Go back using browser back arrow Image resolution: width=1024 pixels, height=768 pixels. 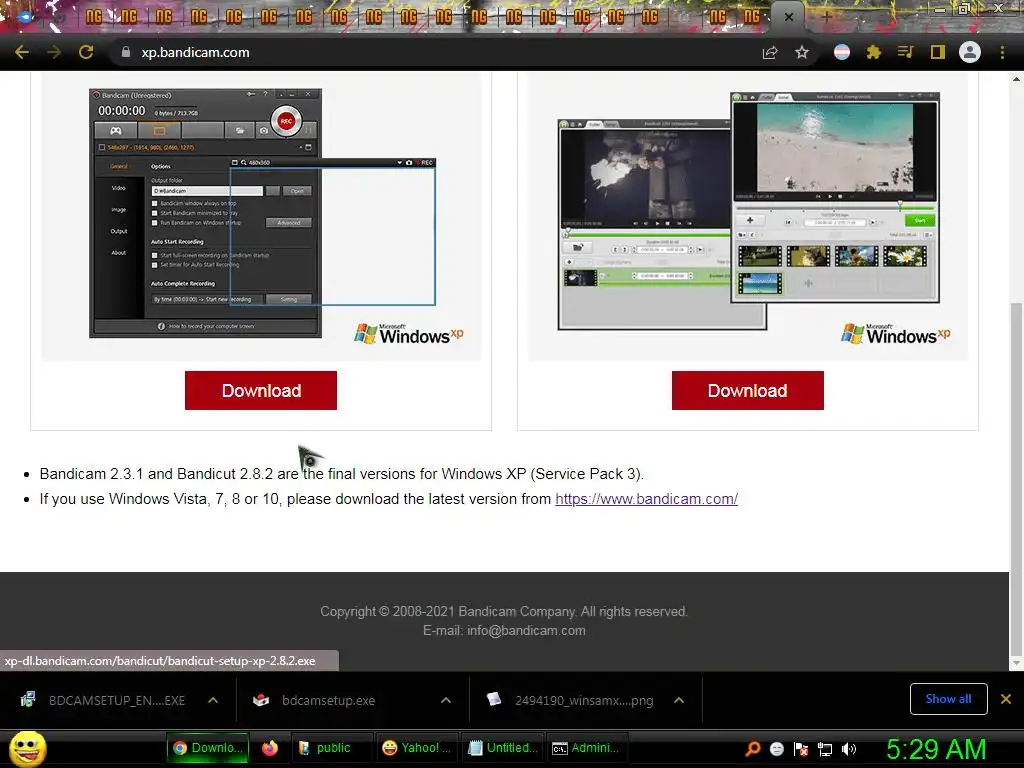[22, 52]
